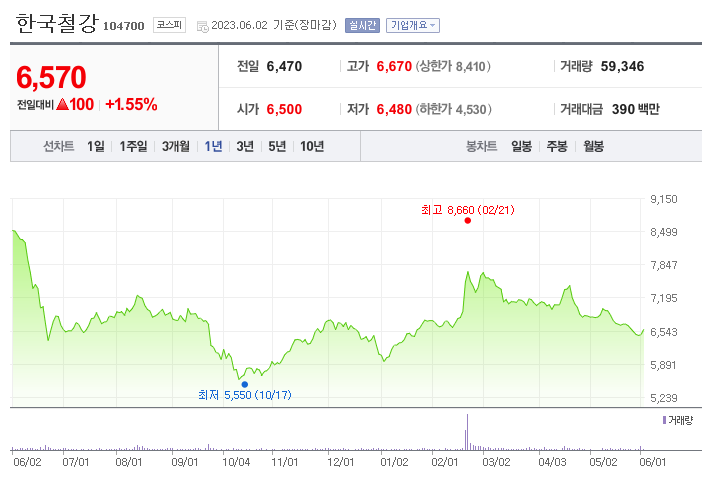Click the 06/02 x-axis date label
This screenshot has height=484, width=702.
[x=27, y=462]
